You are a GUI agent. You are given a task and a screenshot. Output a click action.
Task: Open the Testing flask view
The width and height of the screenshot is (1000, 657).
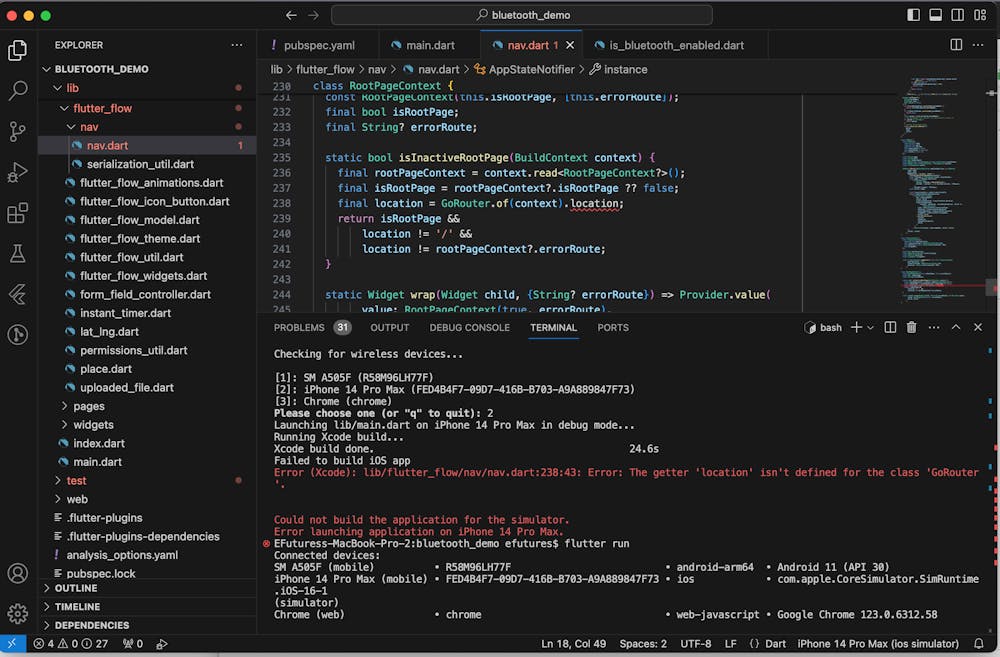click(17, 254)
